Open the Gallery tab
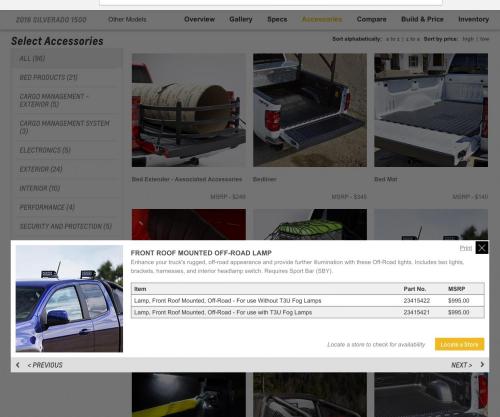Viewport: 500px width, 417px height. 241,19
